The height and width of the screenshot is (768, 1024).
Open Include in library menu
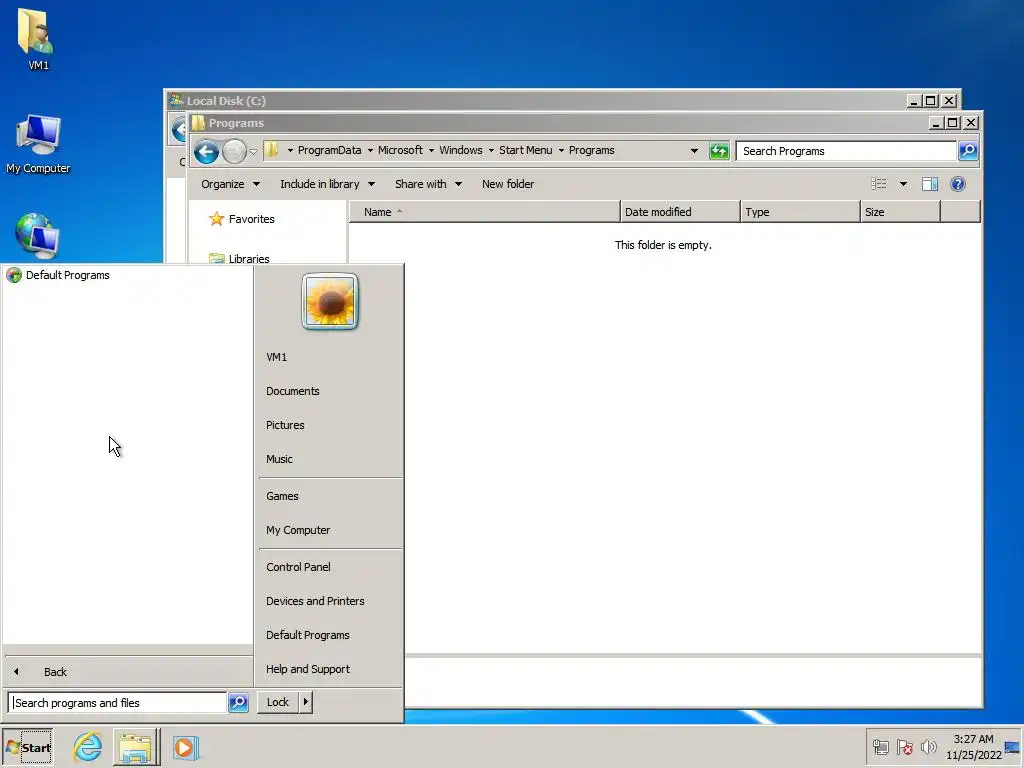(x=327, y=184)
